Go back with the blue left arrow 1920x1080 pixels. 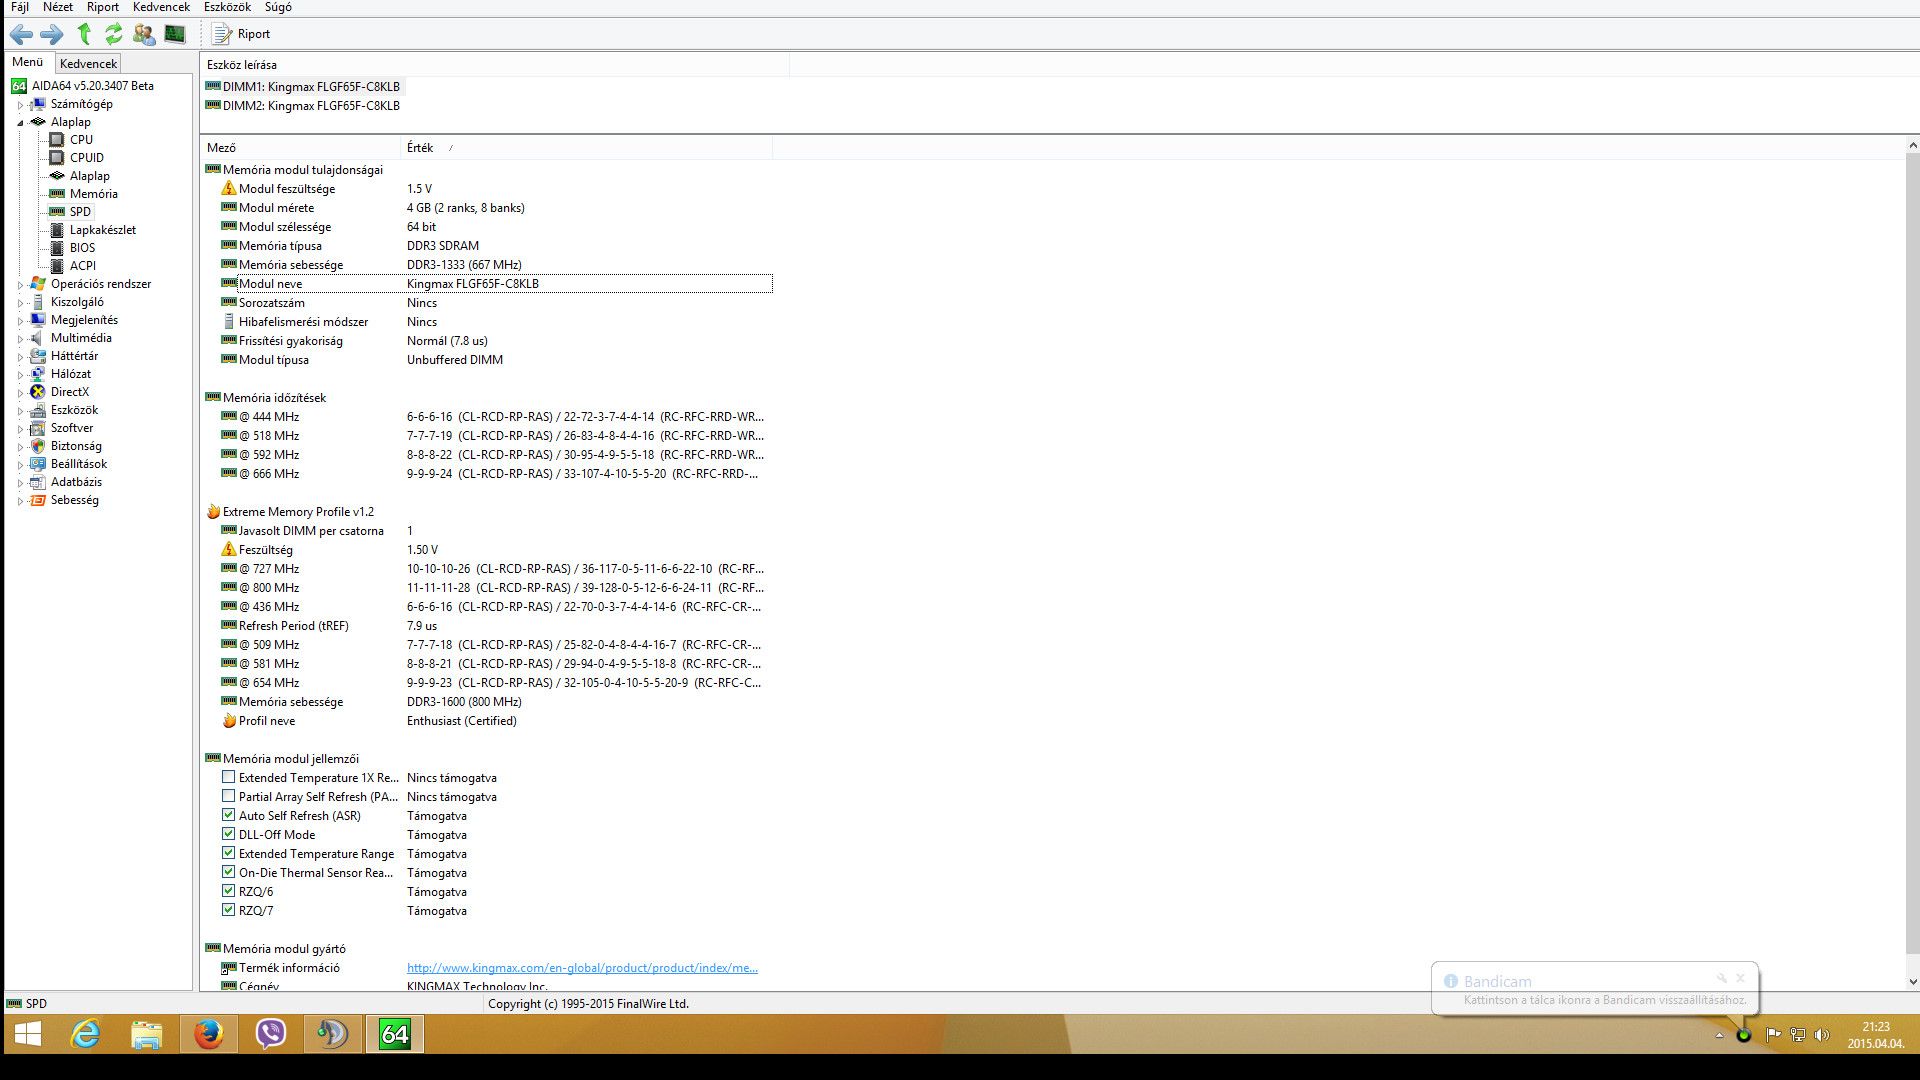coord(21,34)
